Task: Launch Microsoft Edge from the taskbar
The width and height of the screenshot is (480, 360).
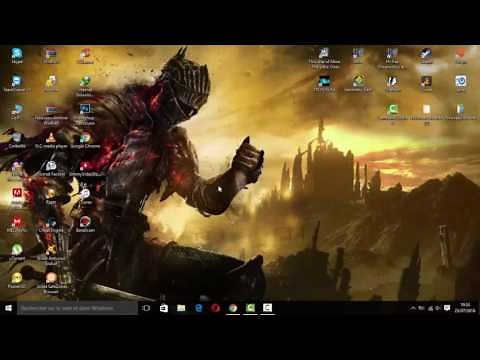Action: point(198,308)
